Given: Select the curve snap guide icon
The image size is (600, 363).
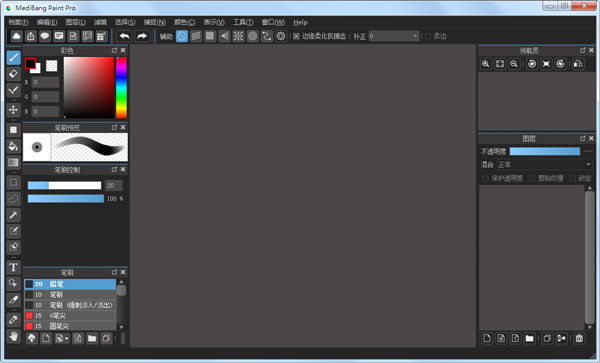Looking at the screenshot, I should (267, 36).
